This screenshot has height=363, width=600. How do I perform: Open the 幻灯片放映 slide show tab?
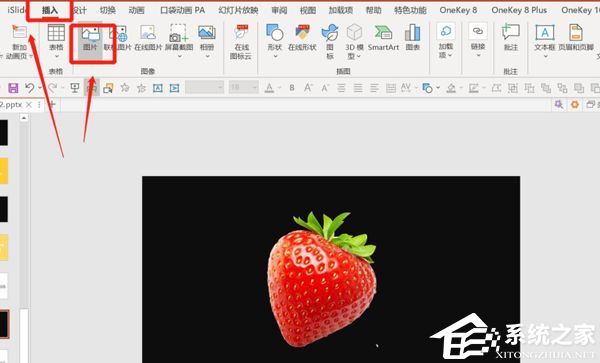(x=238, y=10)
